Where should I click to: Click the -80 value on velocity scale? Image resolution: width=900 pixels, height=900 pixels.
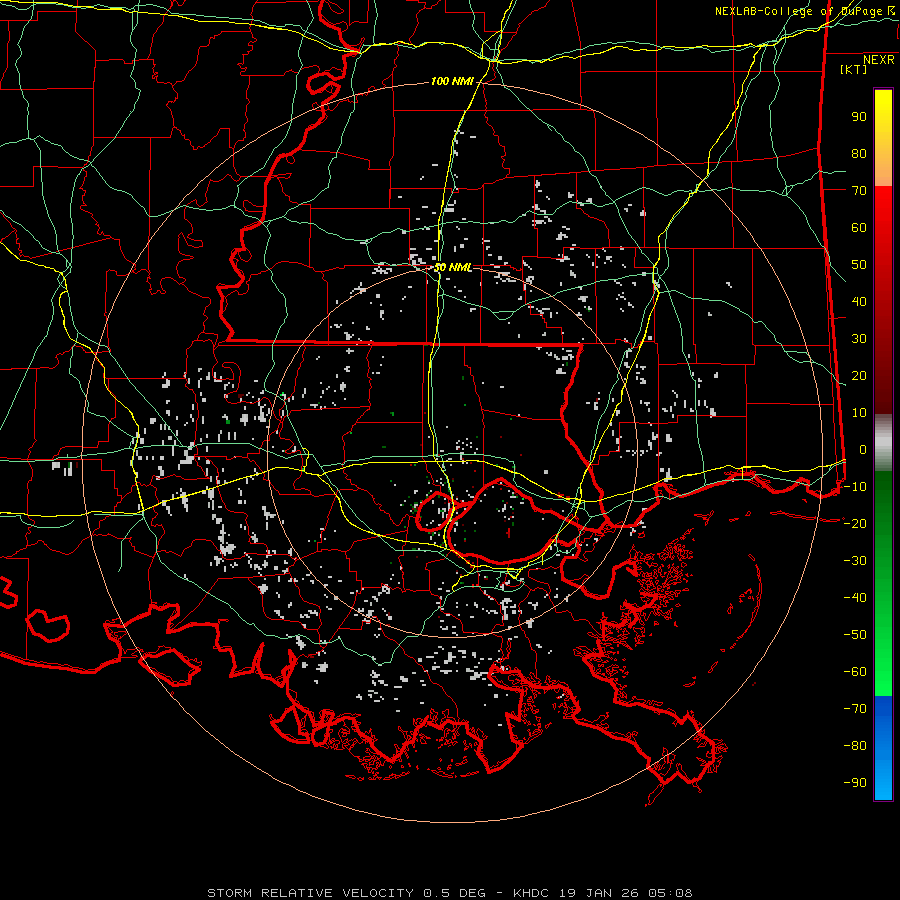[x=855, y=746]
